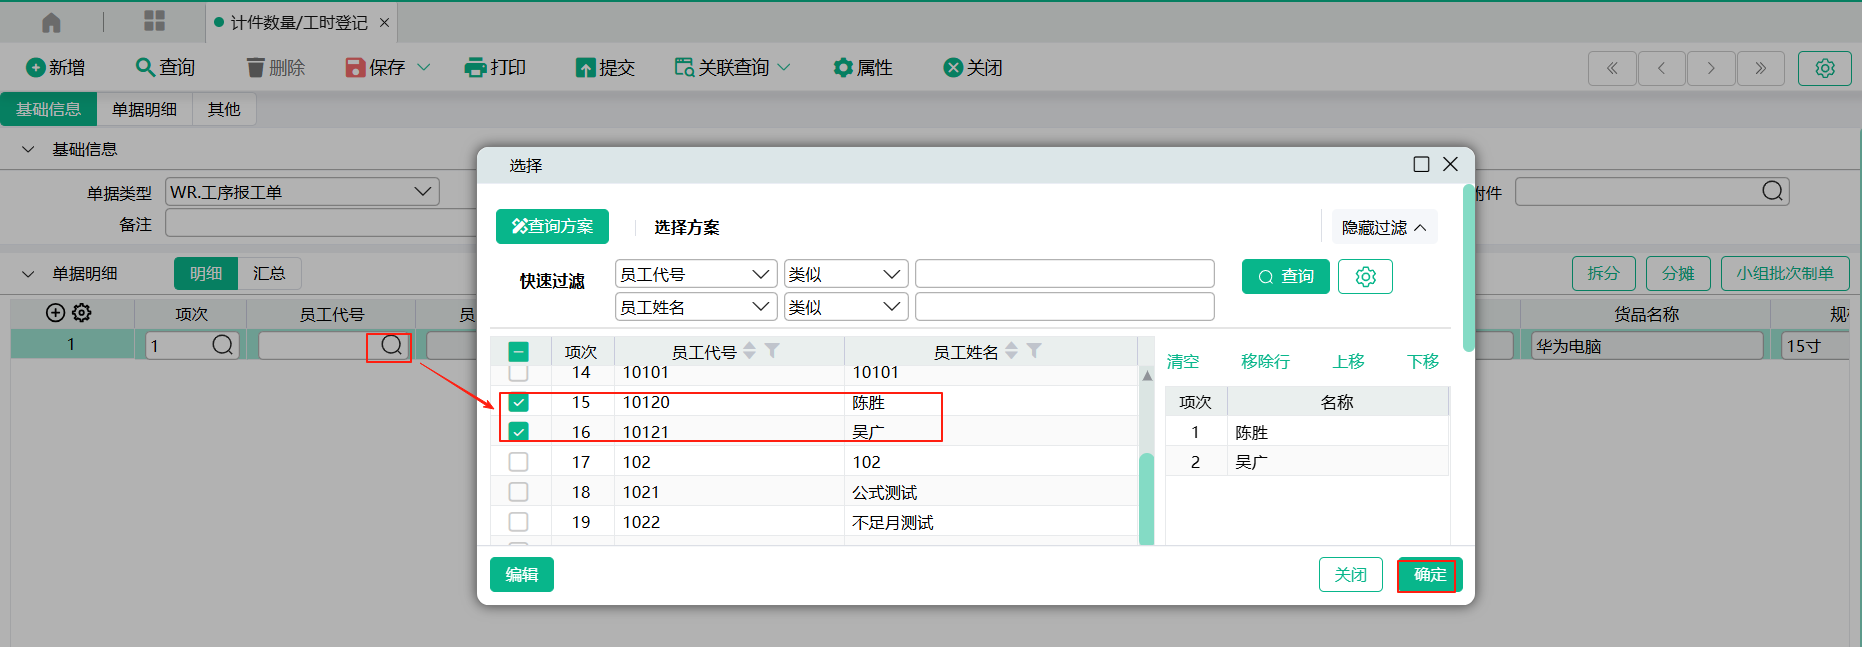
Task: Click the gear settings icon beside 查询 button
Action: click(1365, 277)
